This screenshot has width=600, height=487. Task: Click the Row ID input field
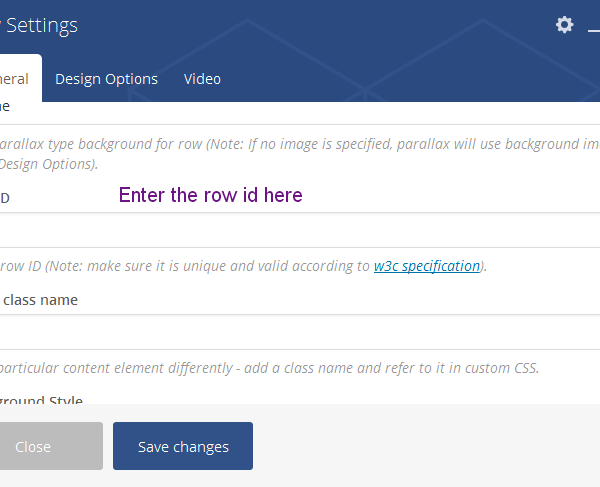300,230
